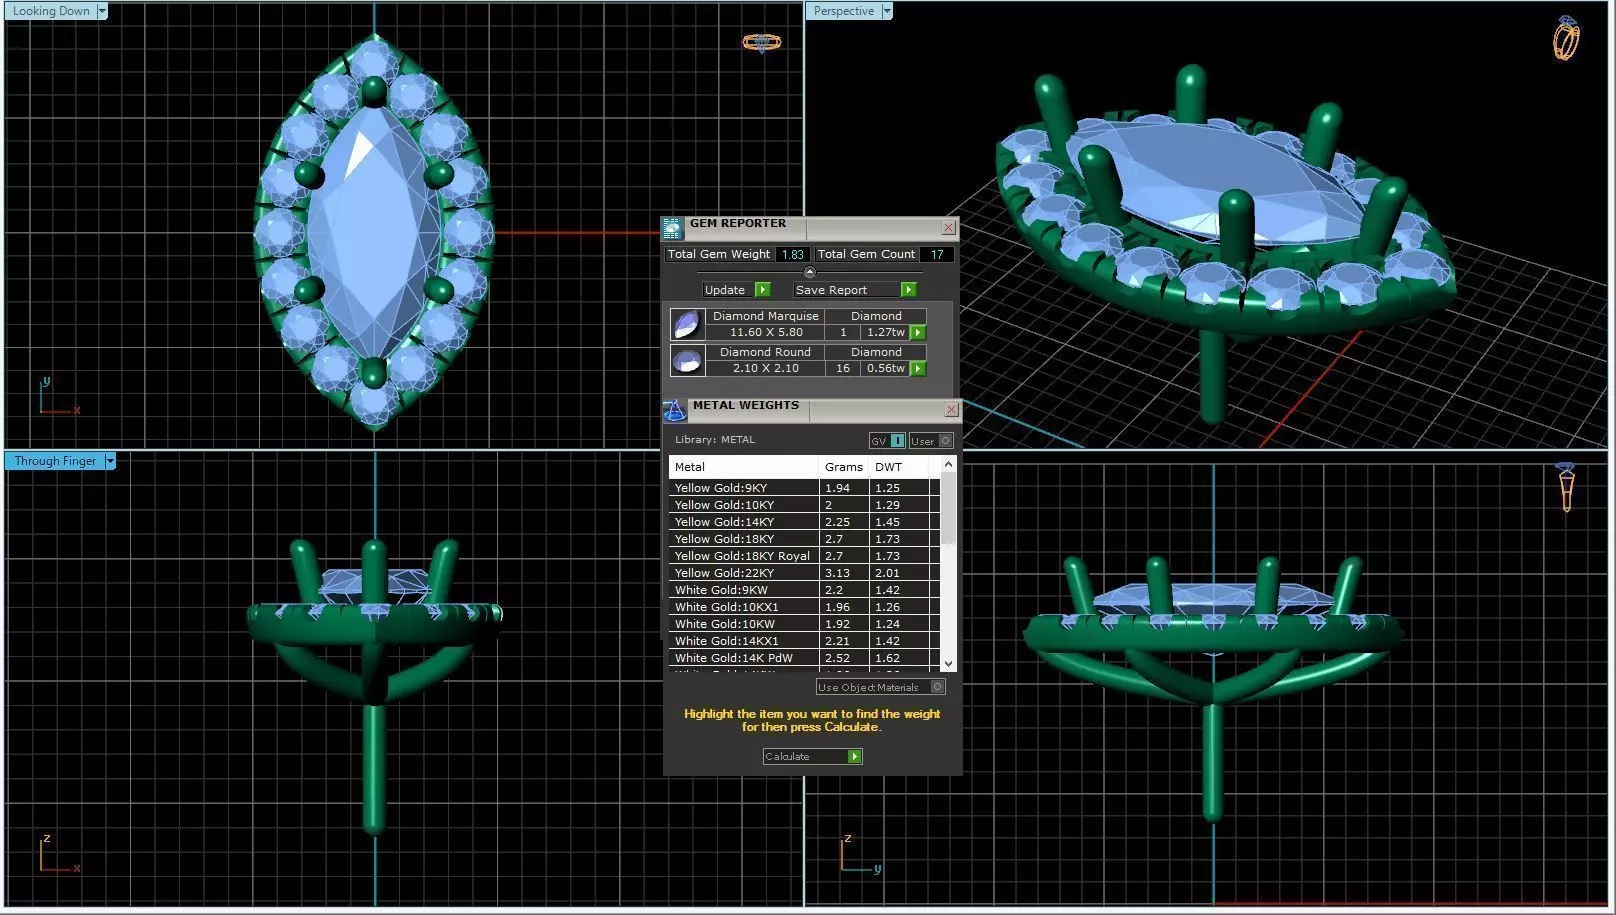
Task: Click the green arrow next to Update
Action: pos(763,290)
